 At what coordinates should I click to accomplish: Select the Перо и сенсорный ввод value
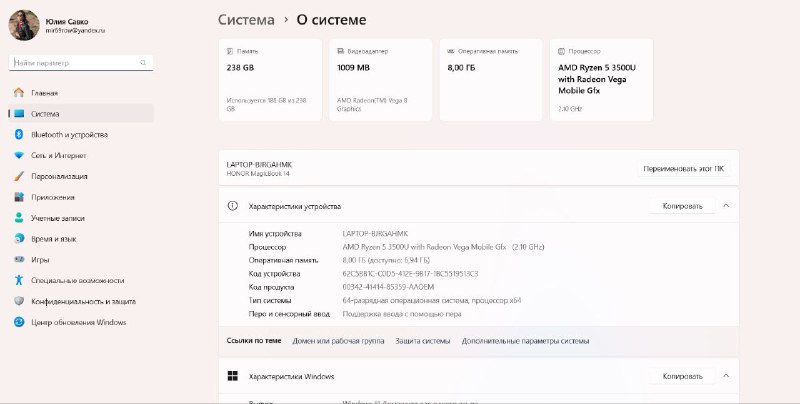point(402,314)
